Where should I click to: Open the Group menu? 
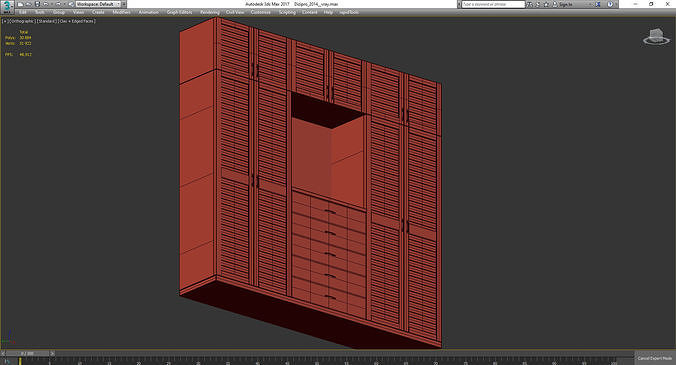point(59,12)
